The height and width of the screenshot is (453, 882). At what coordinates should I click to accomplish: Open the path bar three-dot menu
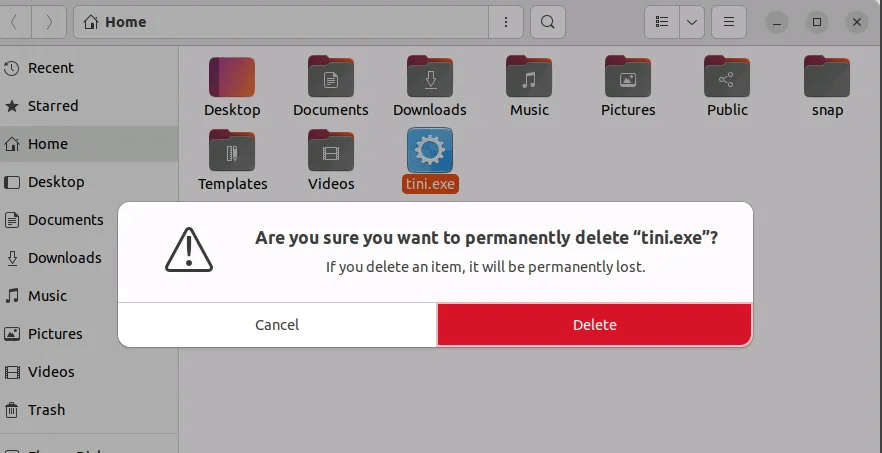click(x=506, y=21)
